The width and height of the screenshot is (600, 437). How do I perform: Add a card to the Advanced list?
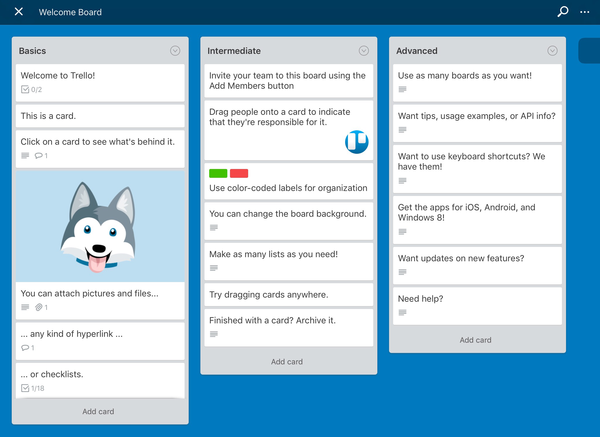[x=476, y=340]
